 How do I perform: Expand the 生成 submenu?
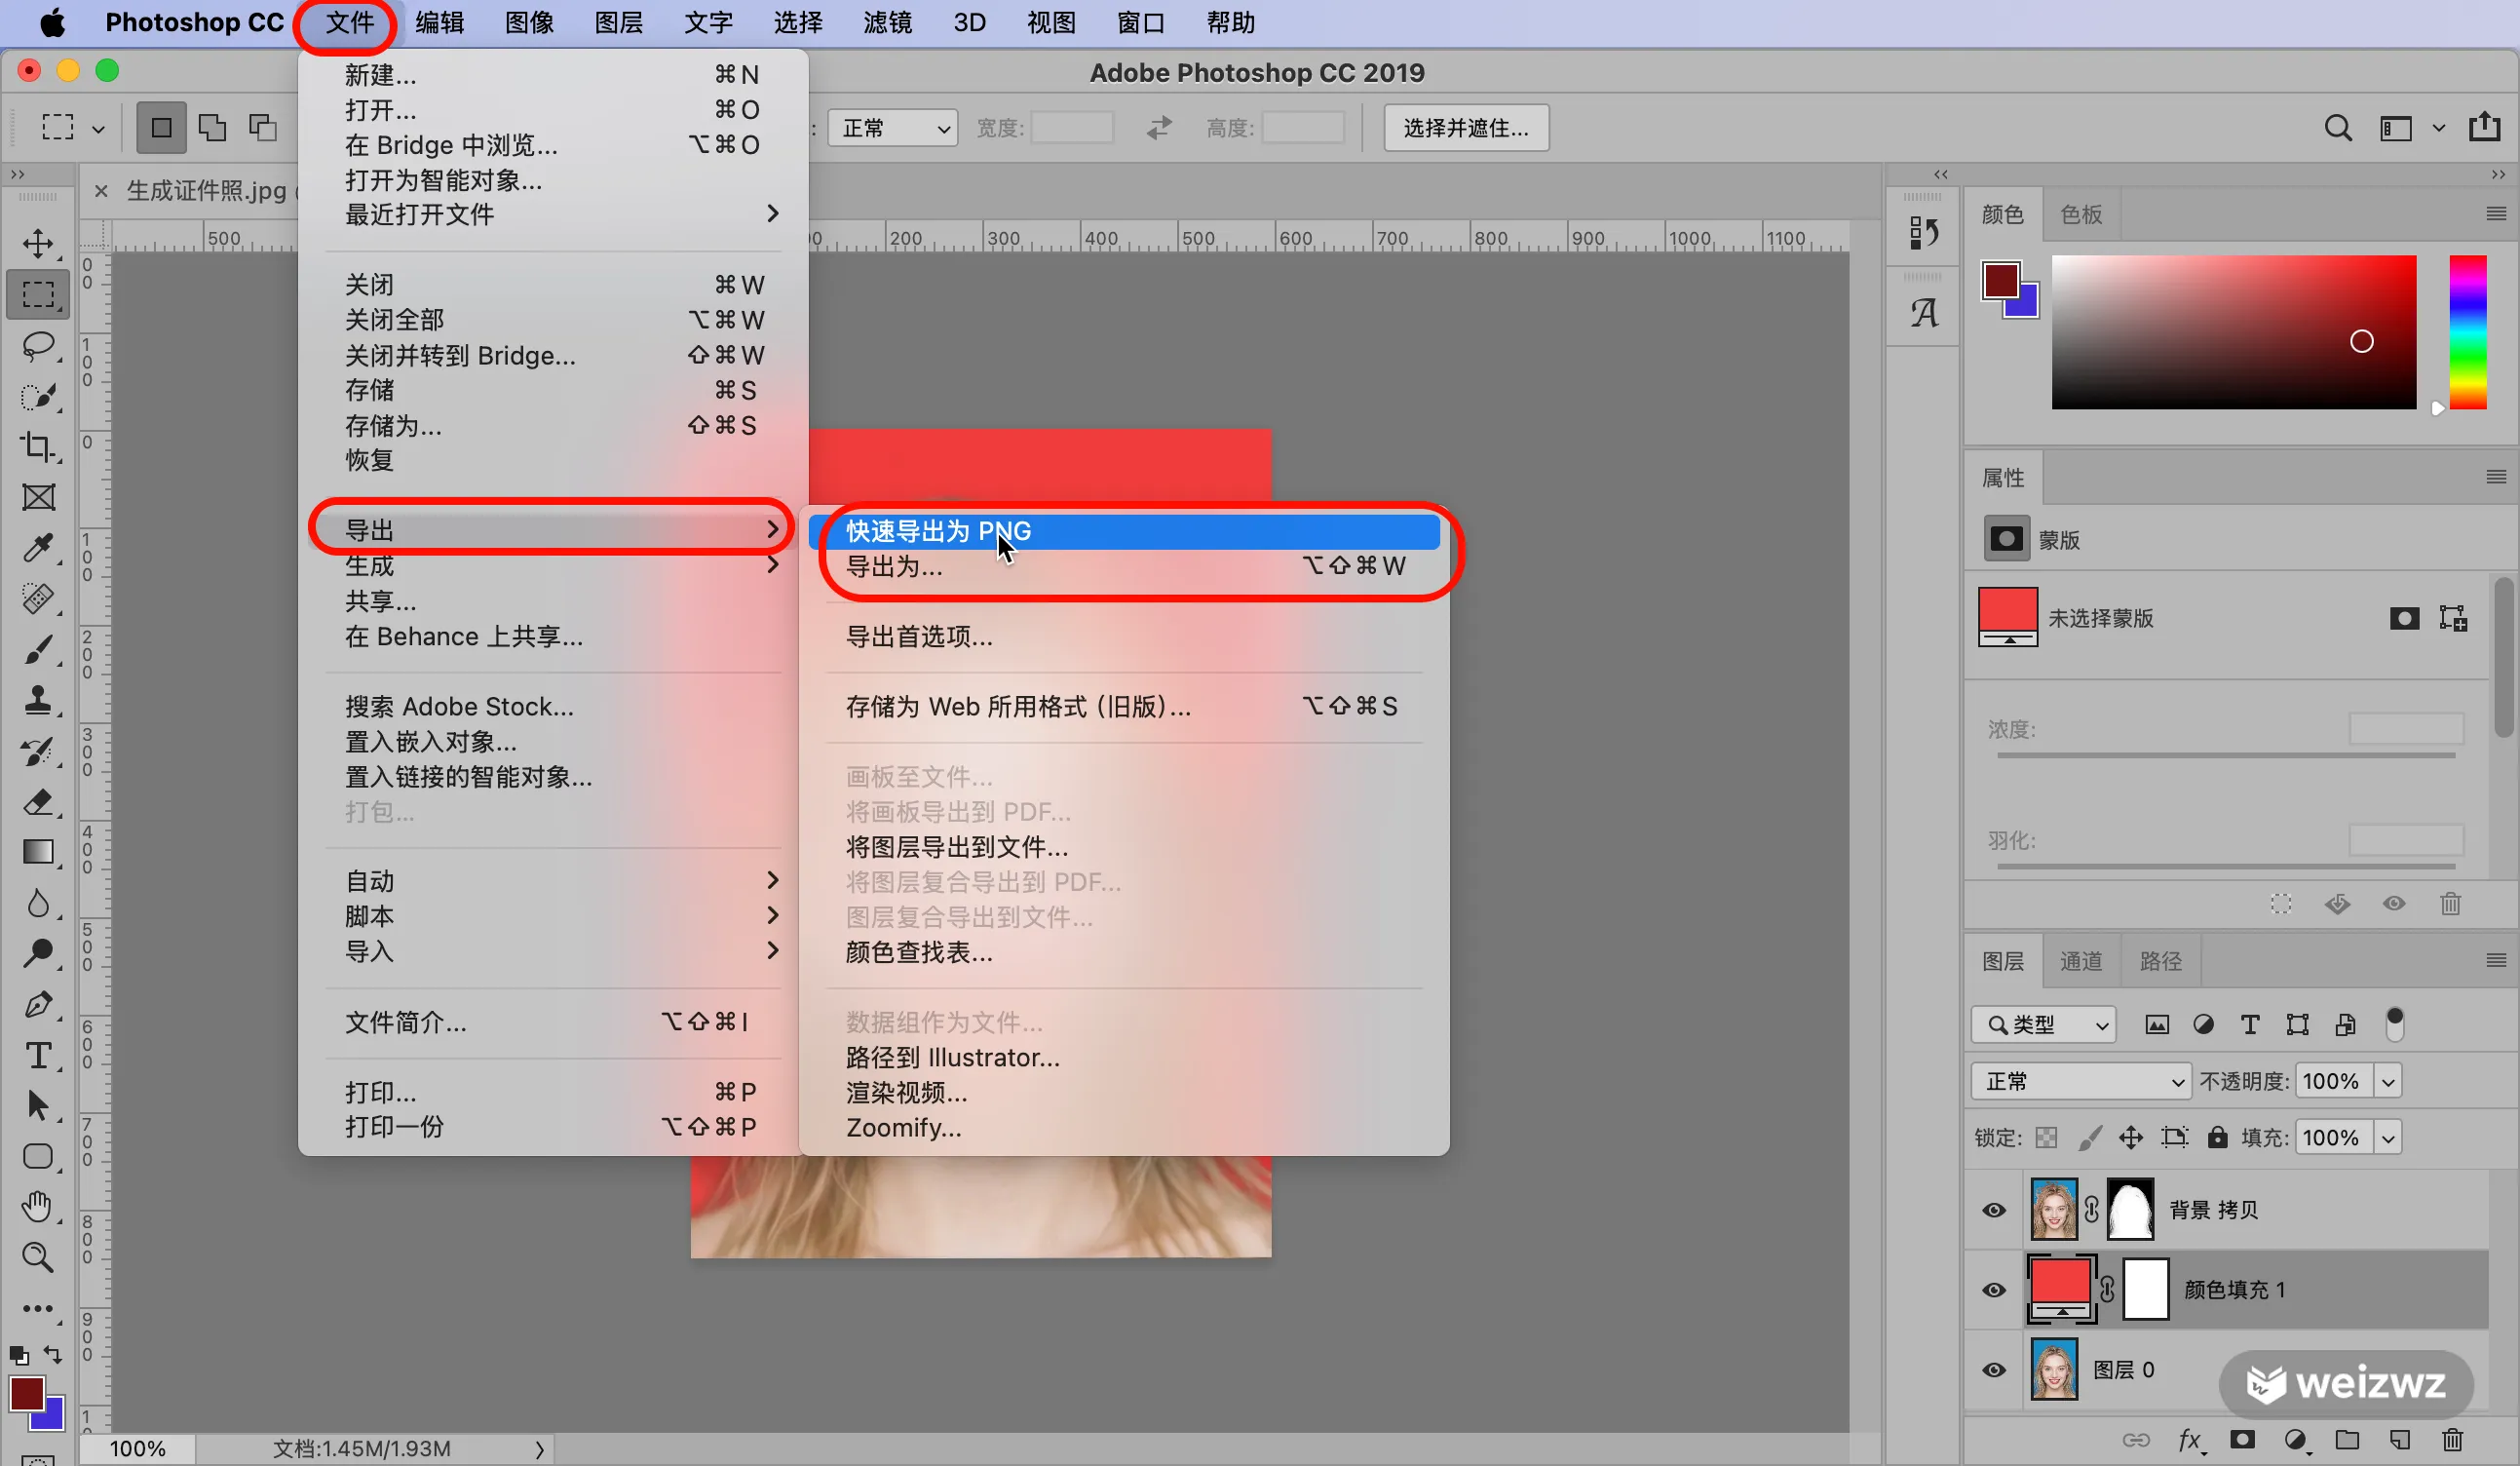(553, 565)
